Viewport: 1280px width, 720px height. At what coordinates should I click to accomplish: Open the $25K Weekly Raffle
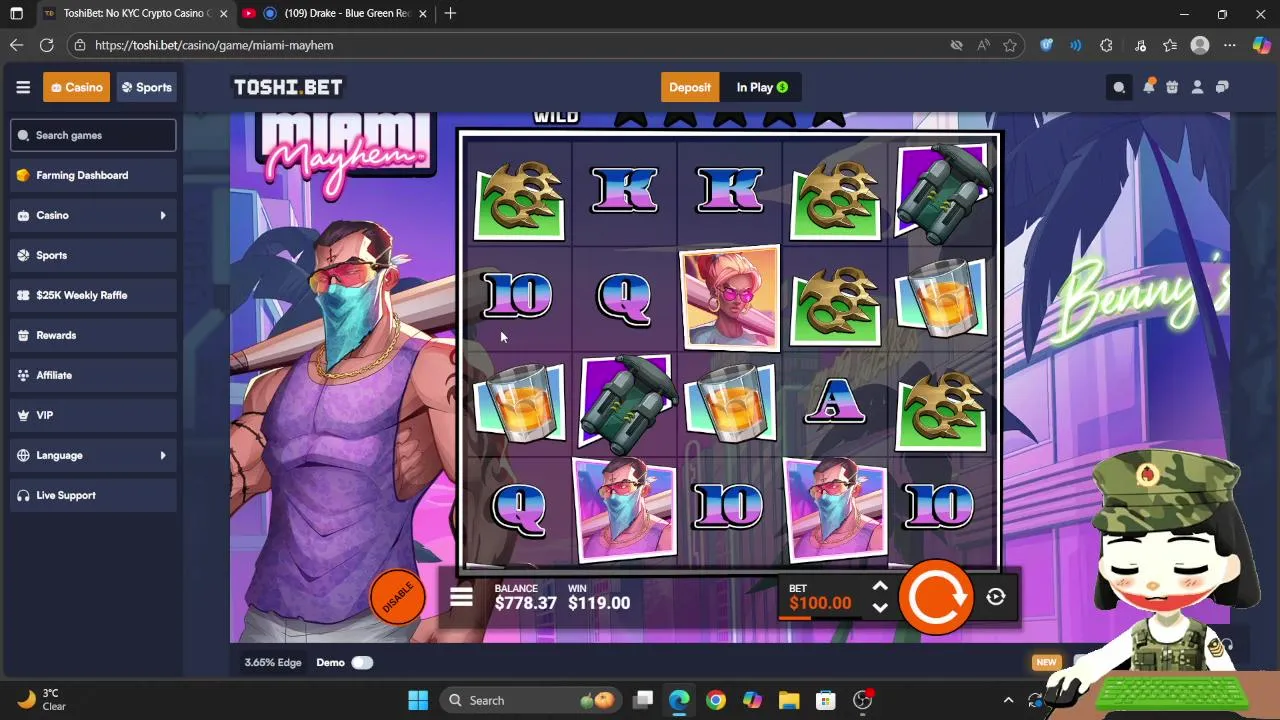[x=93, y=295]
